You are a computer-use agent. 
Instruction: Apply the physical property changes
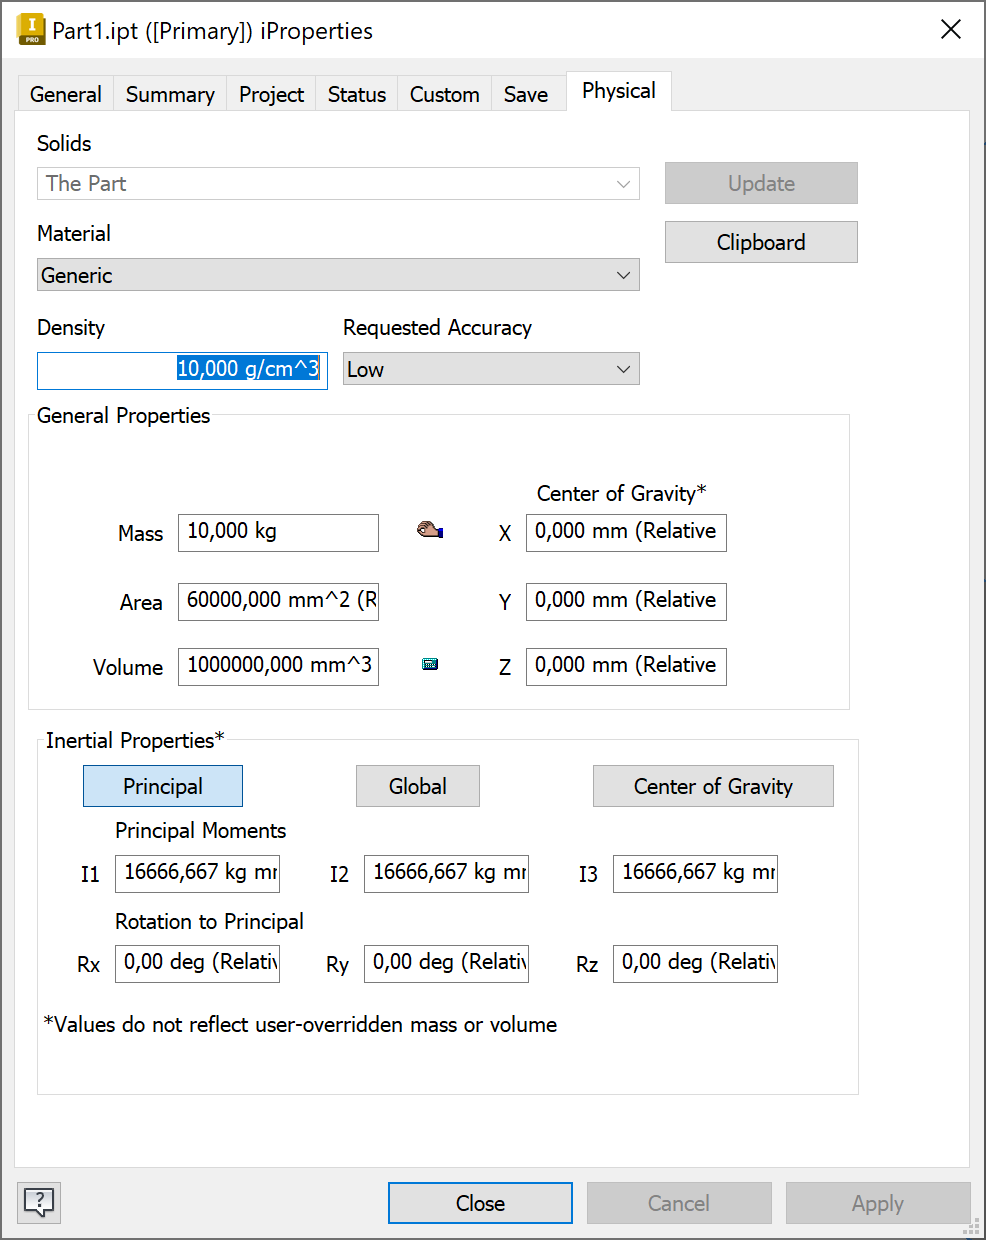pyautogui.click(x=877, y=1203)
